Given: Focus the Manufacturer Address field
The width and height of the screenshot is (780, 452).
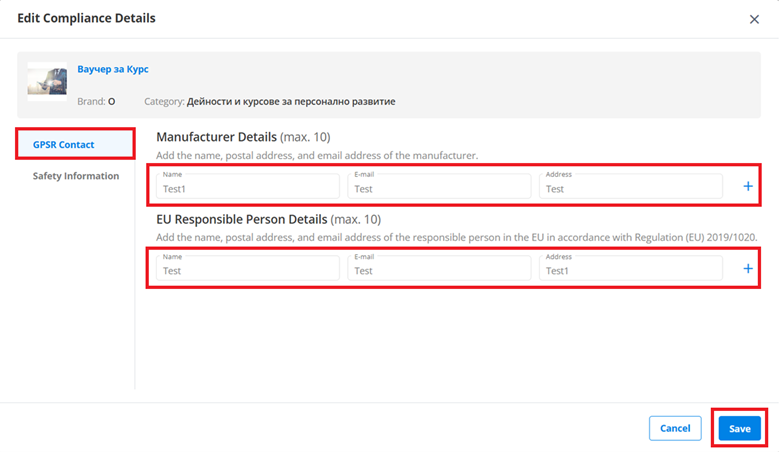Looking at the screenshot, I should point(631,186).
